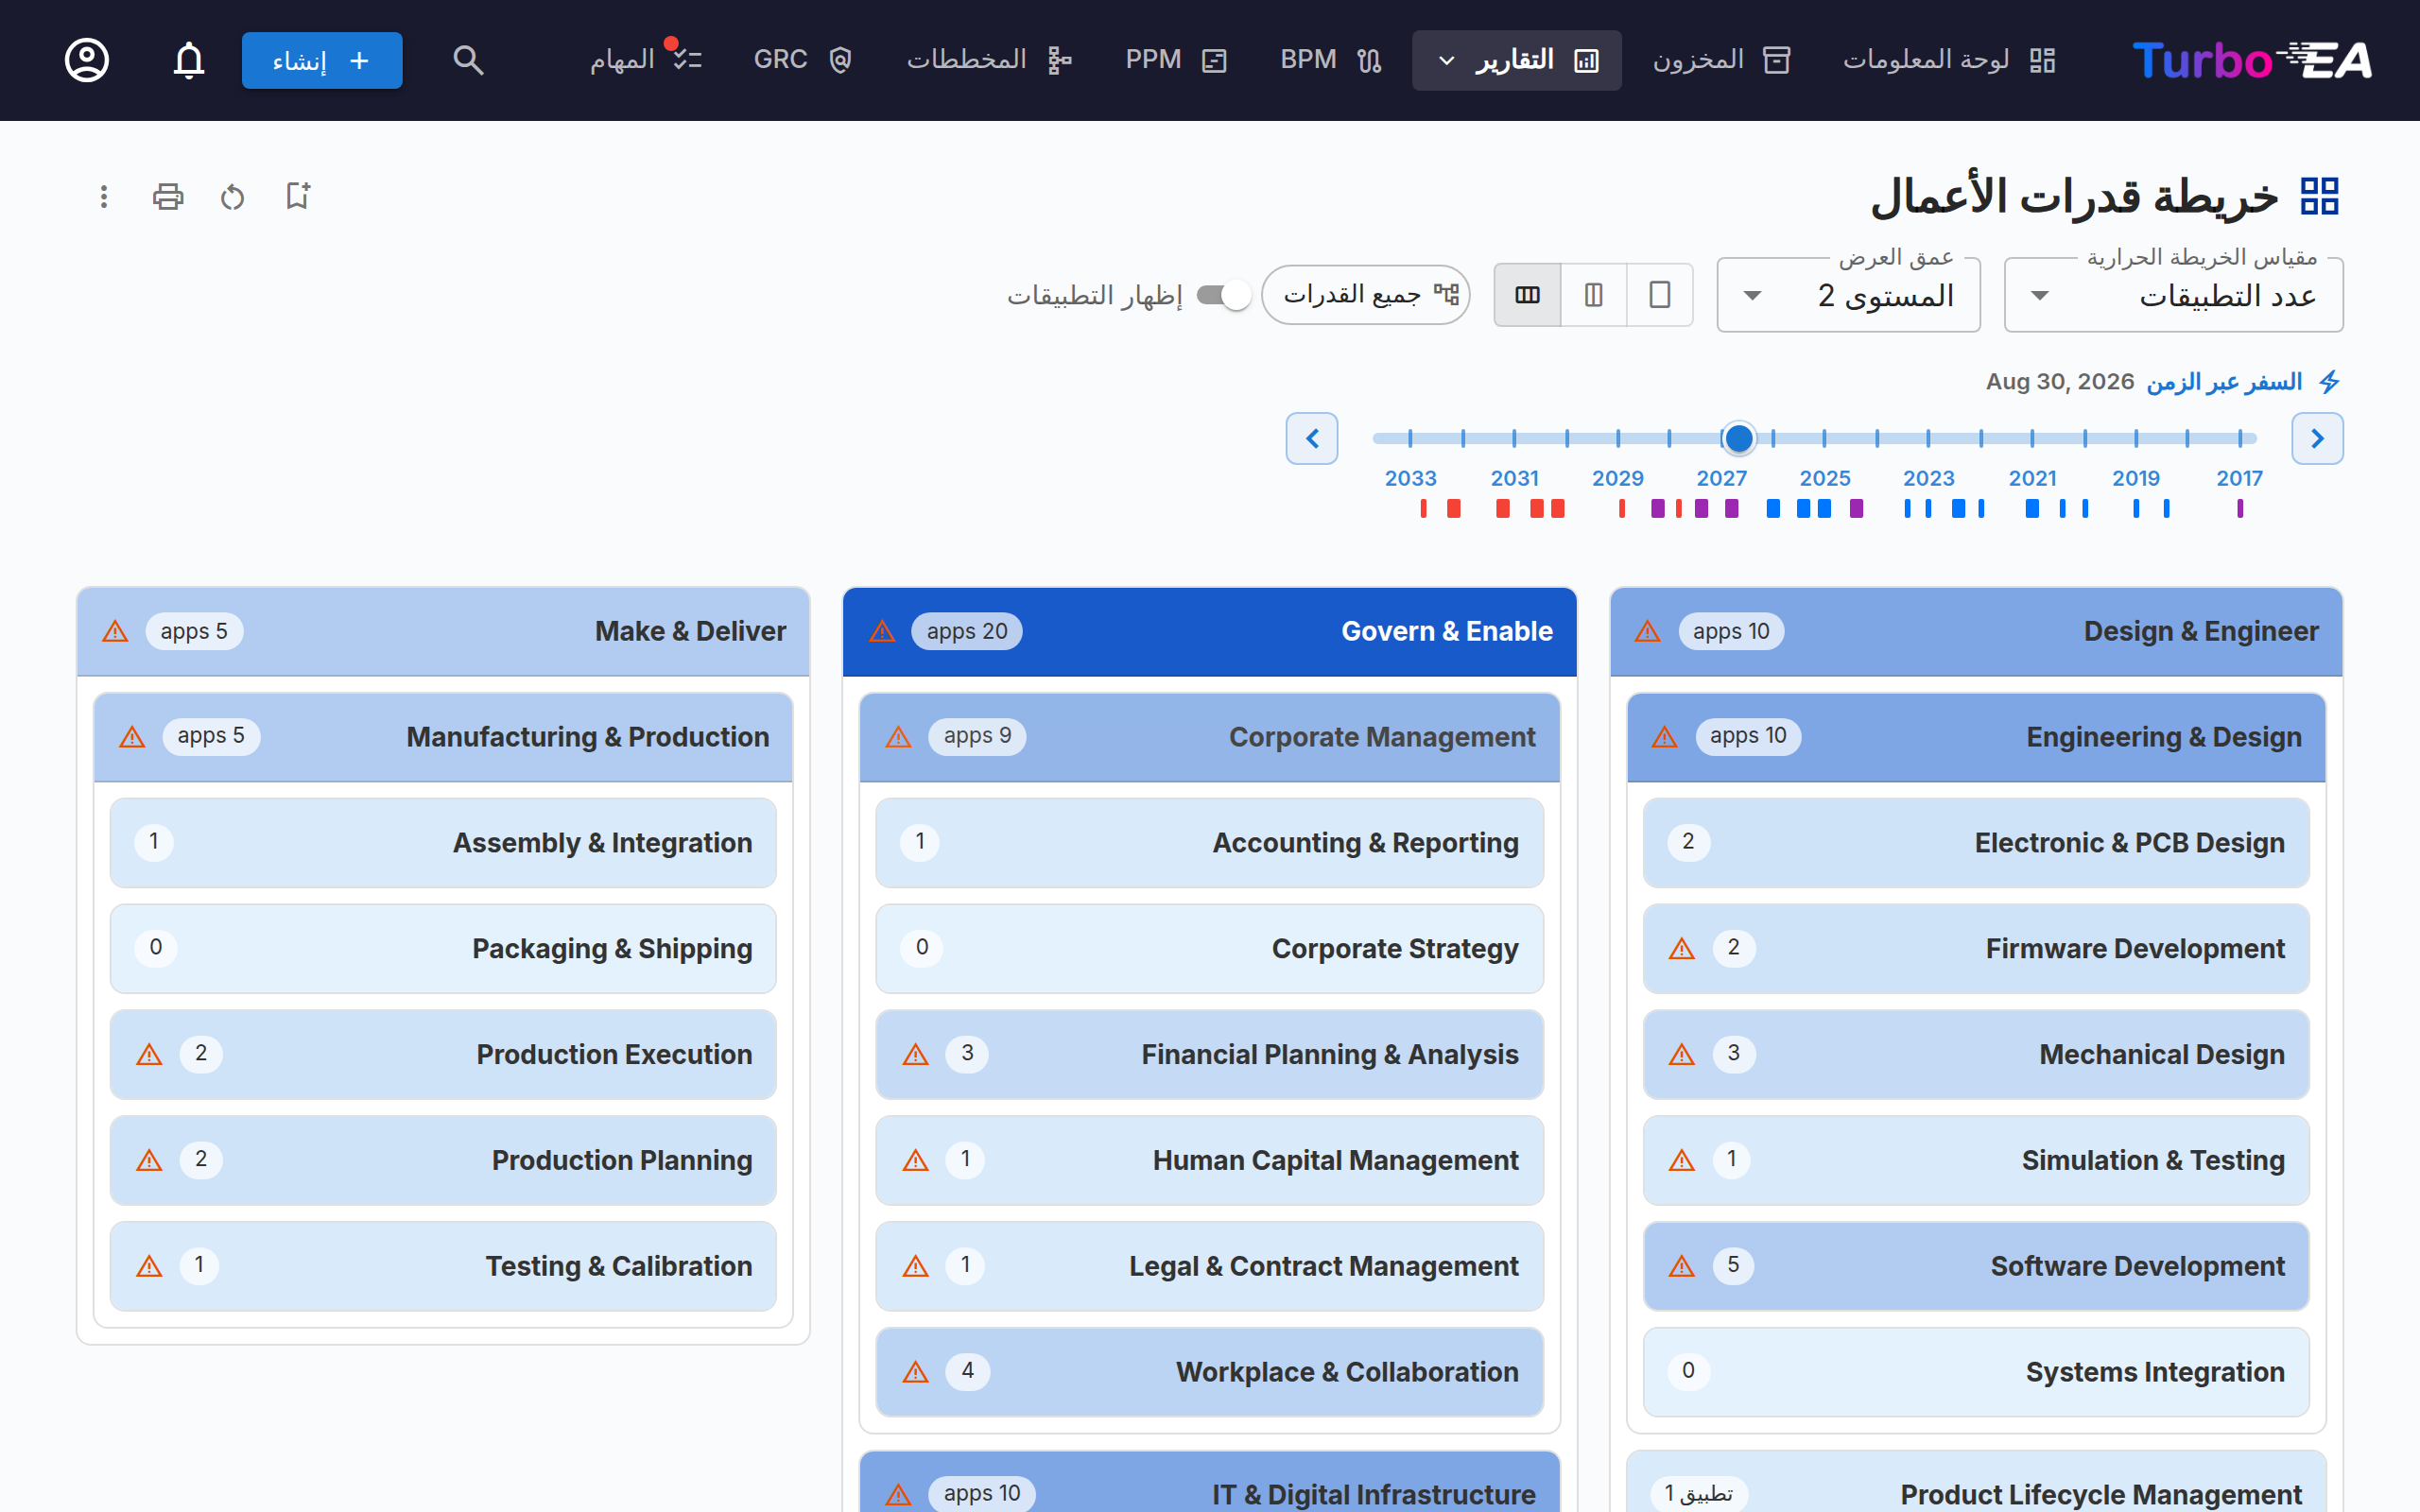
Task: Click the all capabilities filter chip
Action: coord(1366,295)
